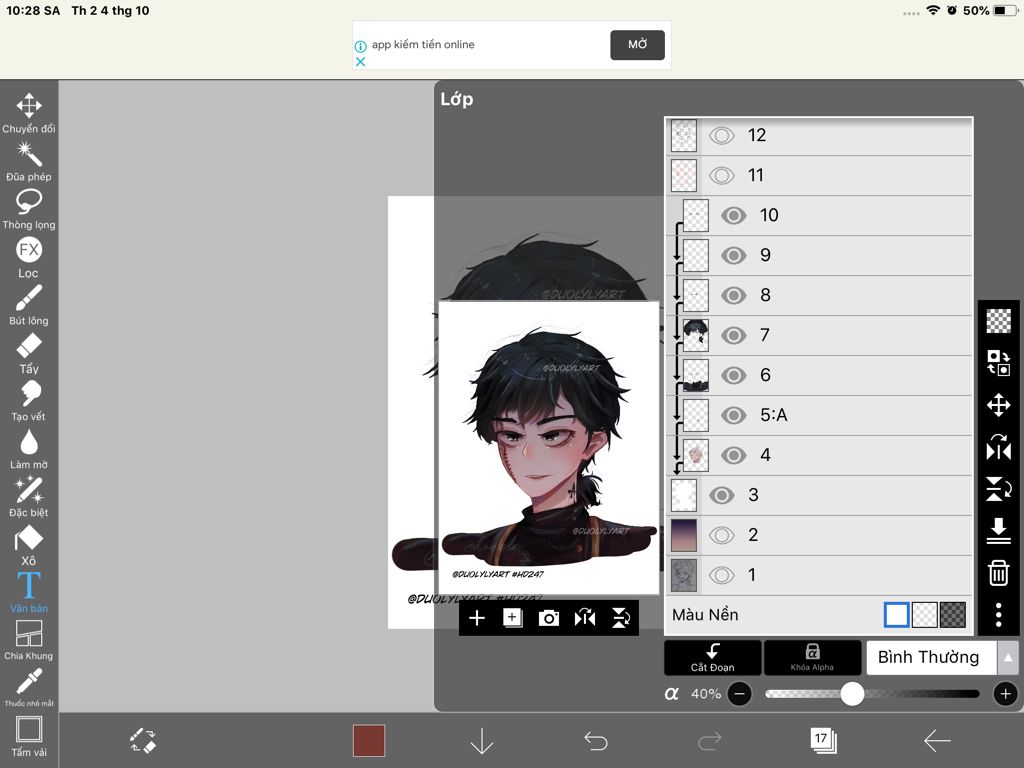Decrease opacity with minus button
Viewport: 1024px width, 768px height.
739,694
